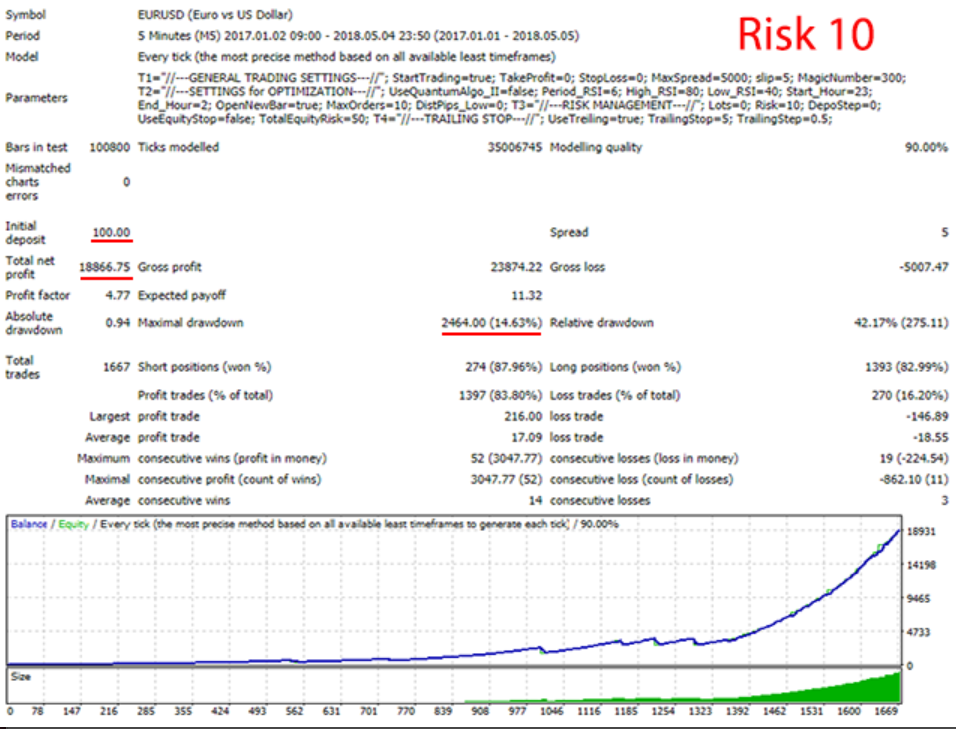Viewport: 956px width, 729px height.
Task: Click the modelling quality value 90.00%
Action: point(925,148)
